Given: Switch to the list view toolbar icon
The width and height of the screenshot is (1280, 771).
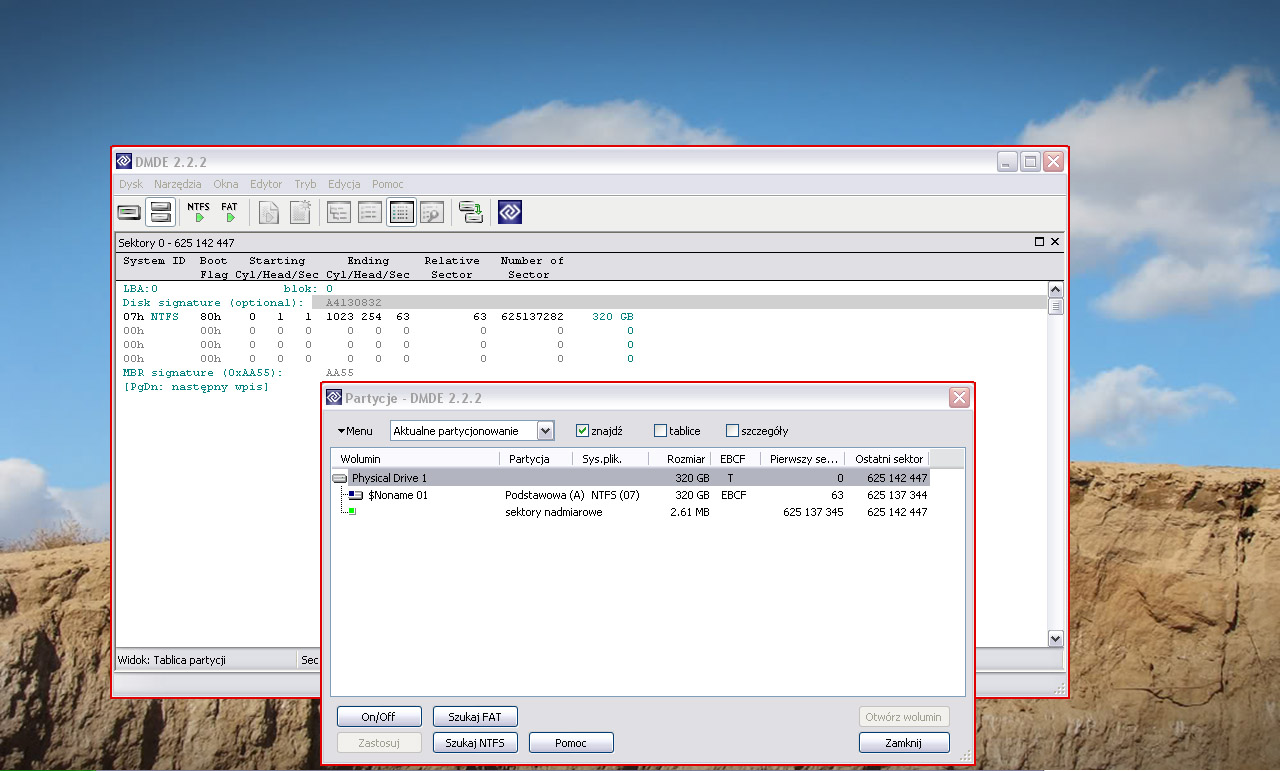Looking at the screenshot, I should tap(370, 212).
